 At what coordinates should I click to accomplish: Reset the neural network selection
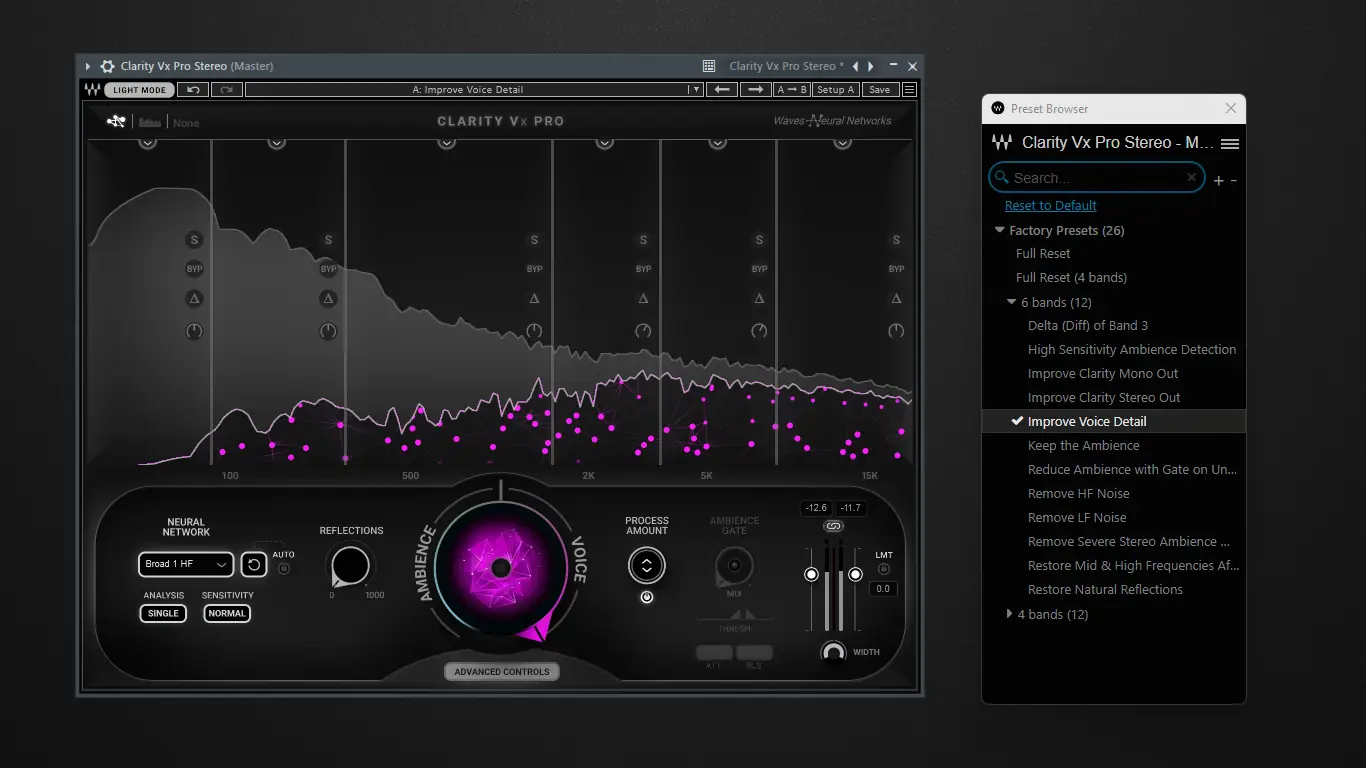coord(254,565)
